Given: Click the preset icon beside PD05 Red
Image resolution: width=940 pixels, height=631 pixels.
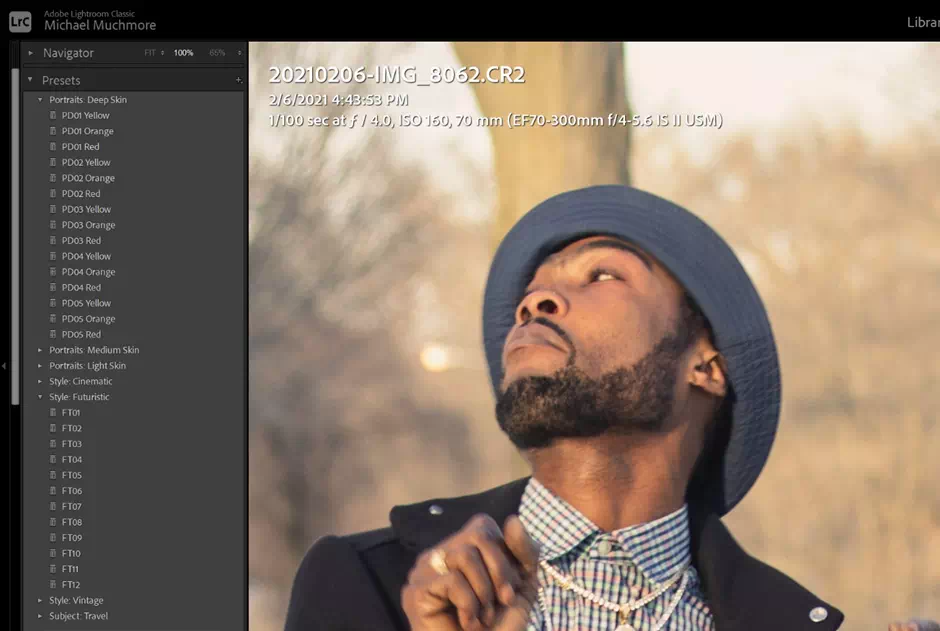Looking at the screenshot, I should pos(53,334).
